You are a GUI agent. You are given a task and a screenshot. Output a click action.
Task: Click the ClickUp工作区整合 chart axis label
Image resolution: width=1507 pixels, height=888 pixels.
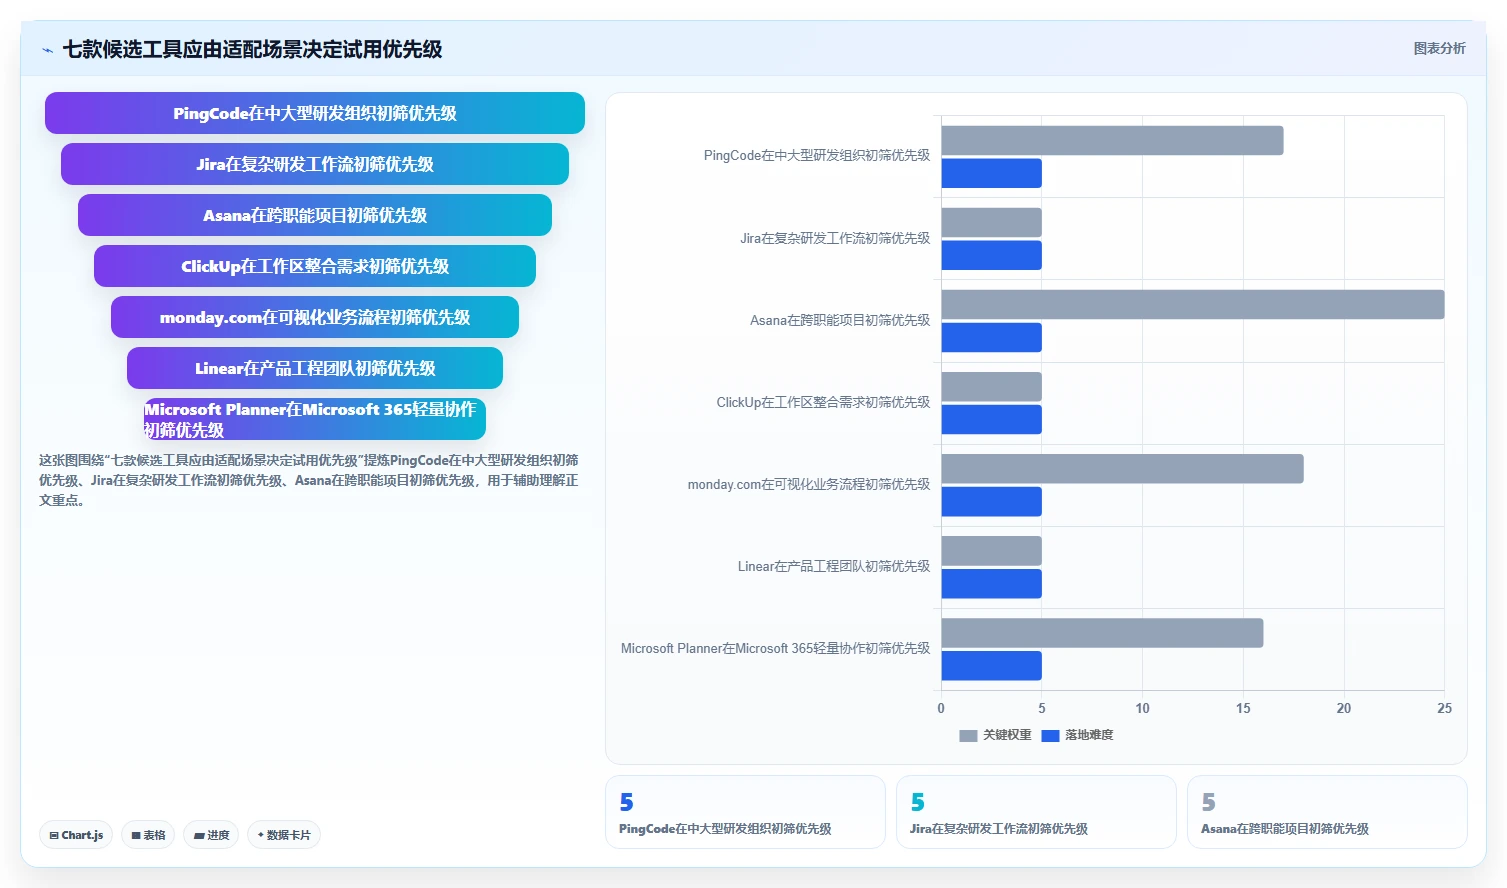[x=823, y=402]
